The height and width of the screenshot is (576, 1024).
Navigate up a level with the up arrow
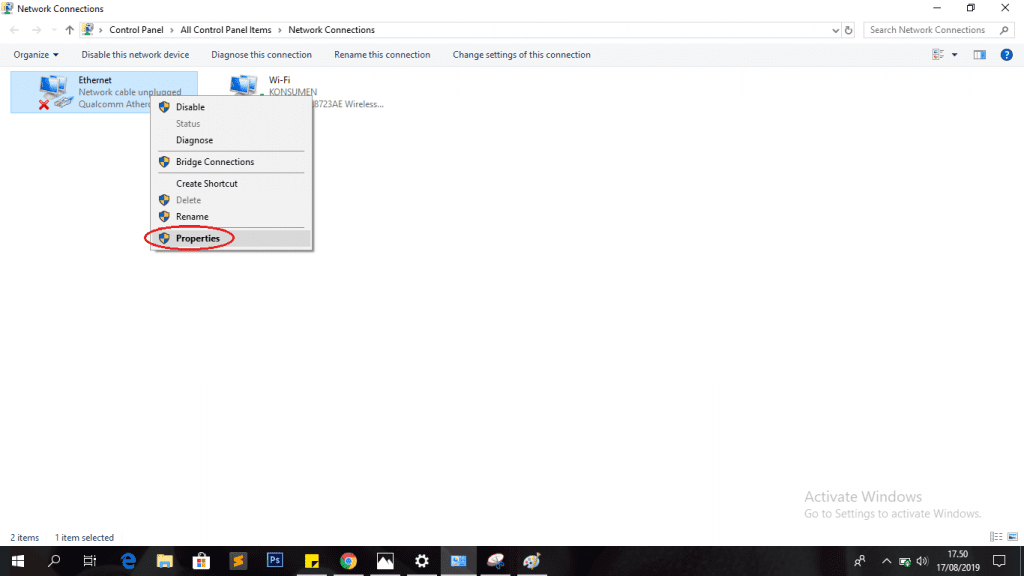click(69, 29)
